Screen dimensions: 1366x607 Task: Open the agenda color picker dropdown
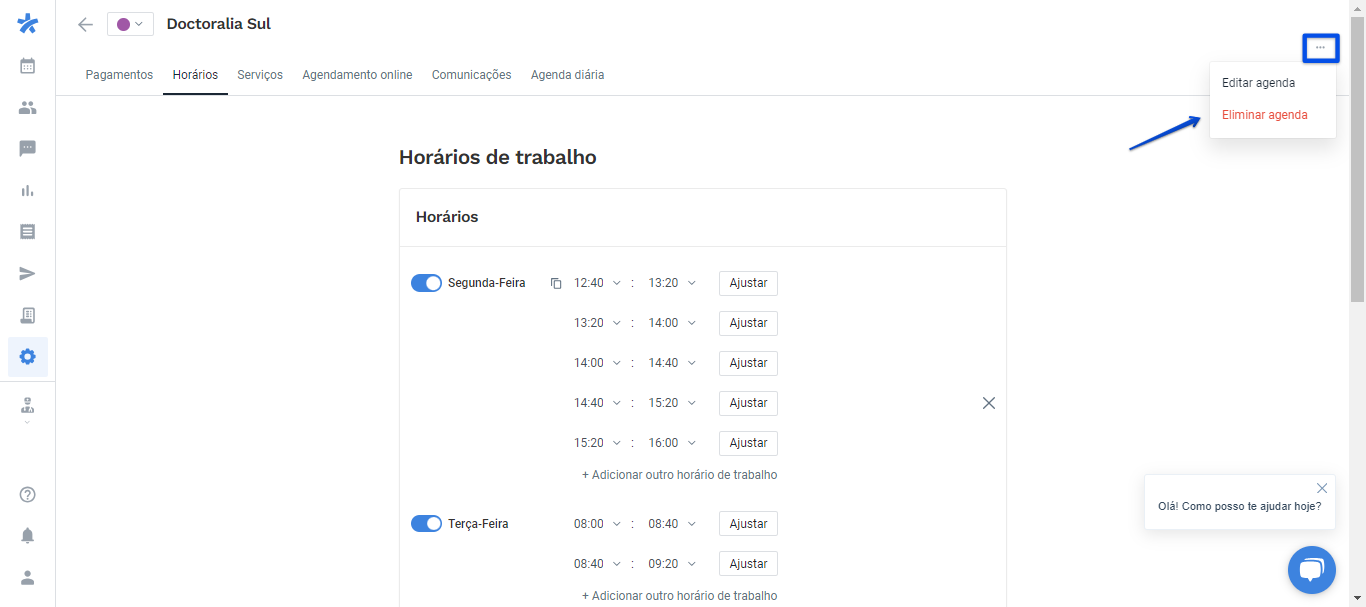click(130, 24)
